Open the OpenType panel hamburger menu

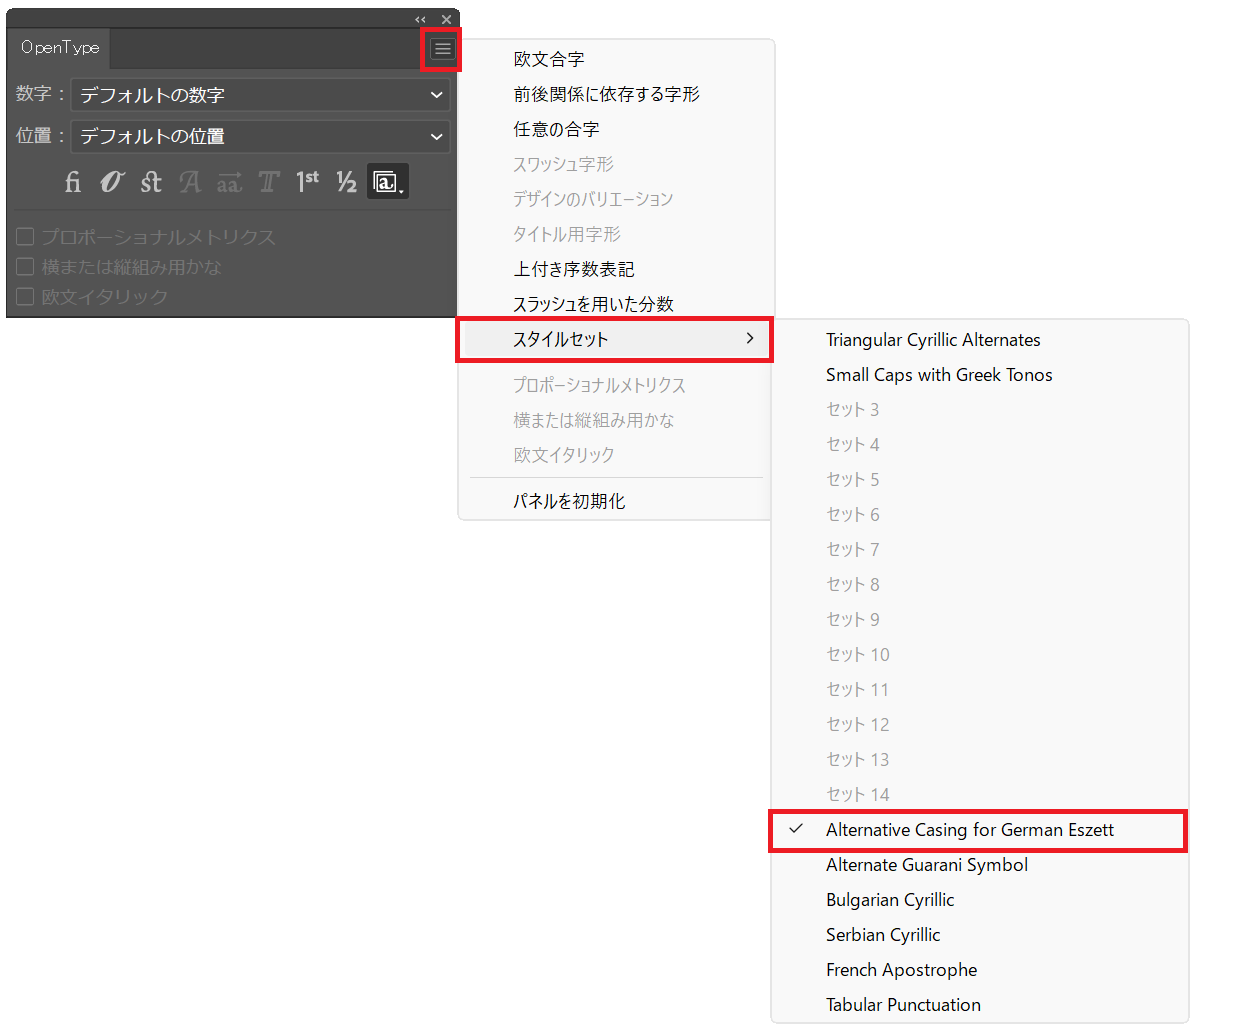pos(442,49)
